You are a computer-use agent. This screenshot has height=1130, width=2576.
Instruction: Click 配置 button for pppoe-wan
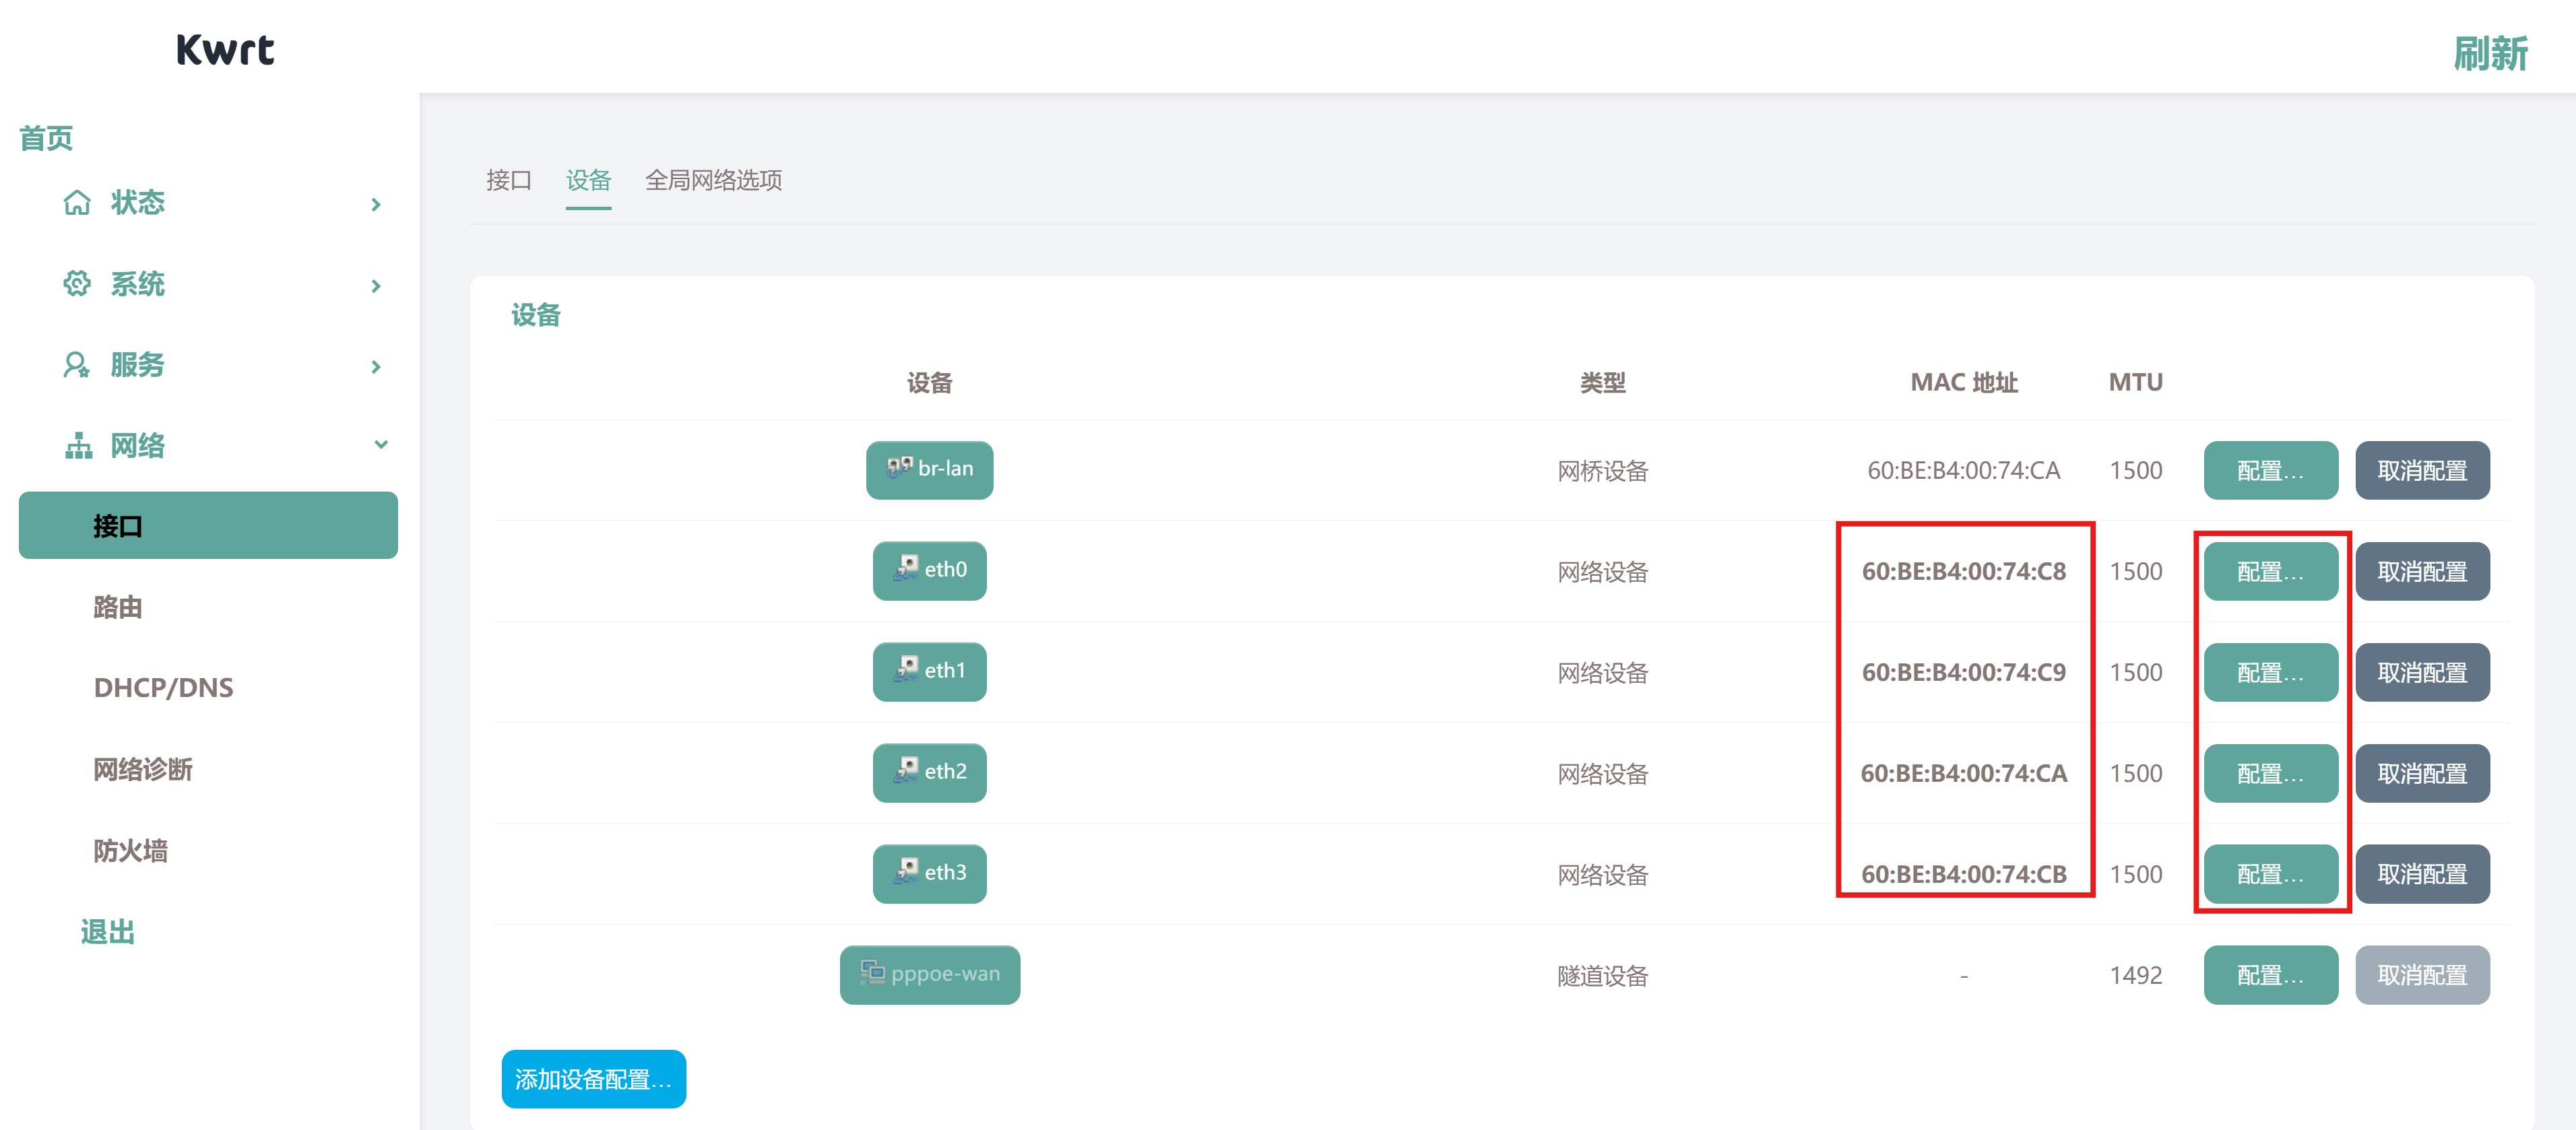tap(2270, 975)
